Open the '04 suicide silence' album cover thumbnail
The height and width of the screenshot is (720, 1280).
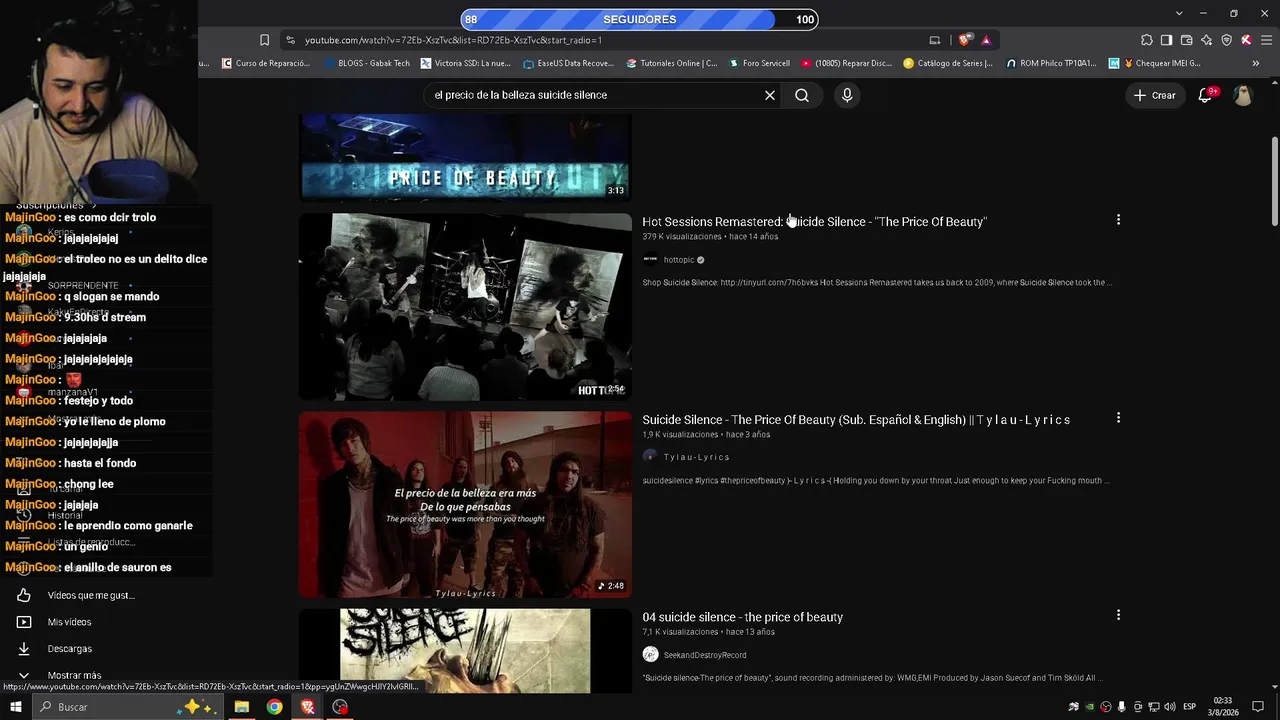(465, 651)
